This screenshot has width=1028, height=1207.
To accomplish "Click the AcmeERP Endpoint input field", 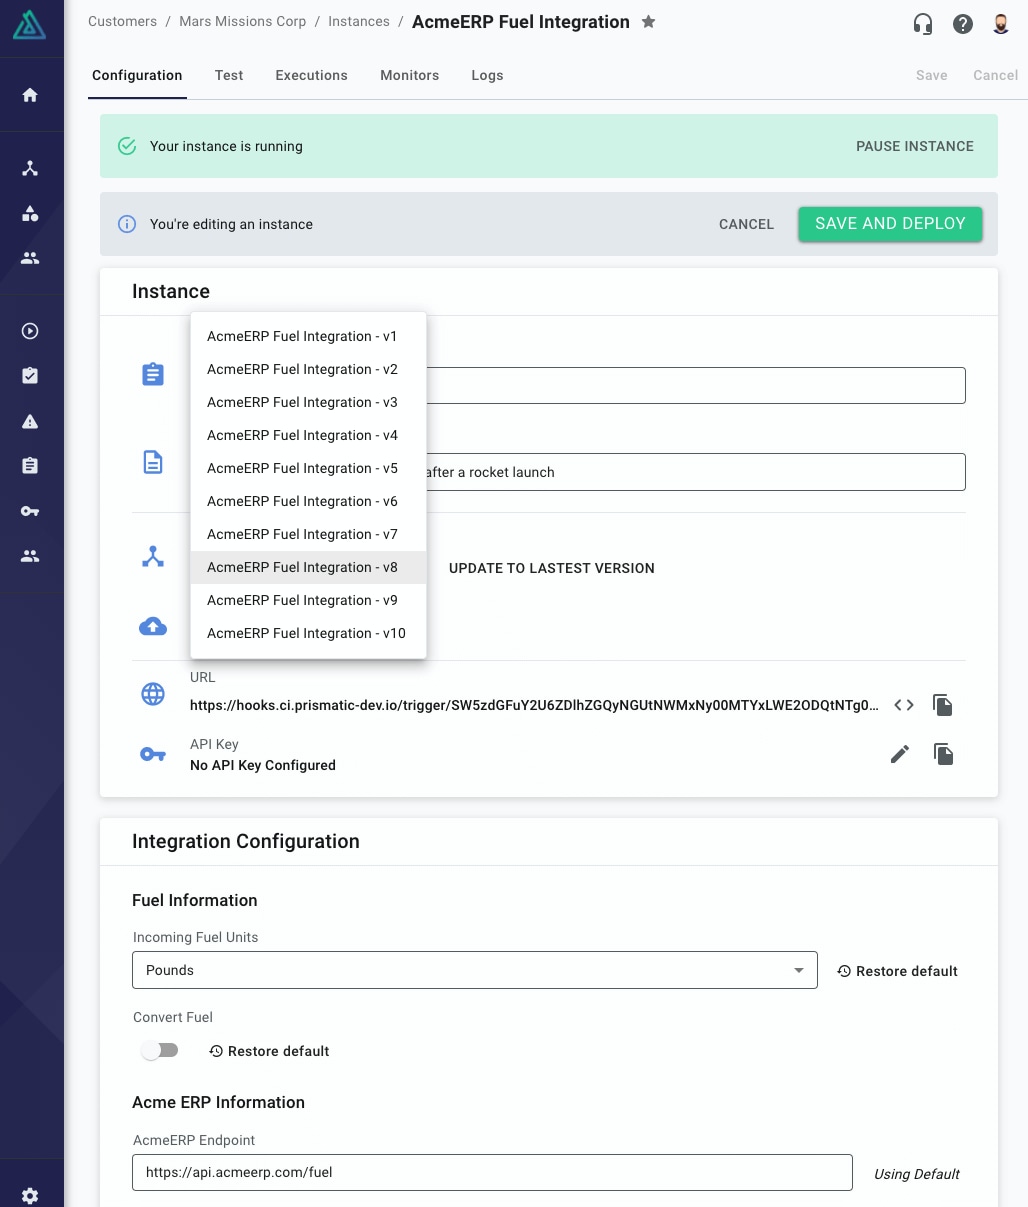I will pos(492,1172).
